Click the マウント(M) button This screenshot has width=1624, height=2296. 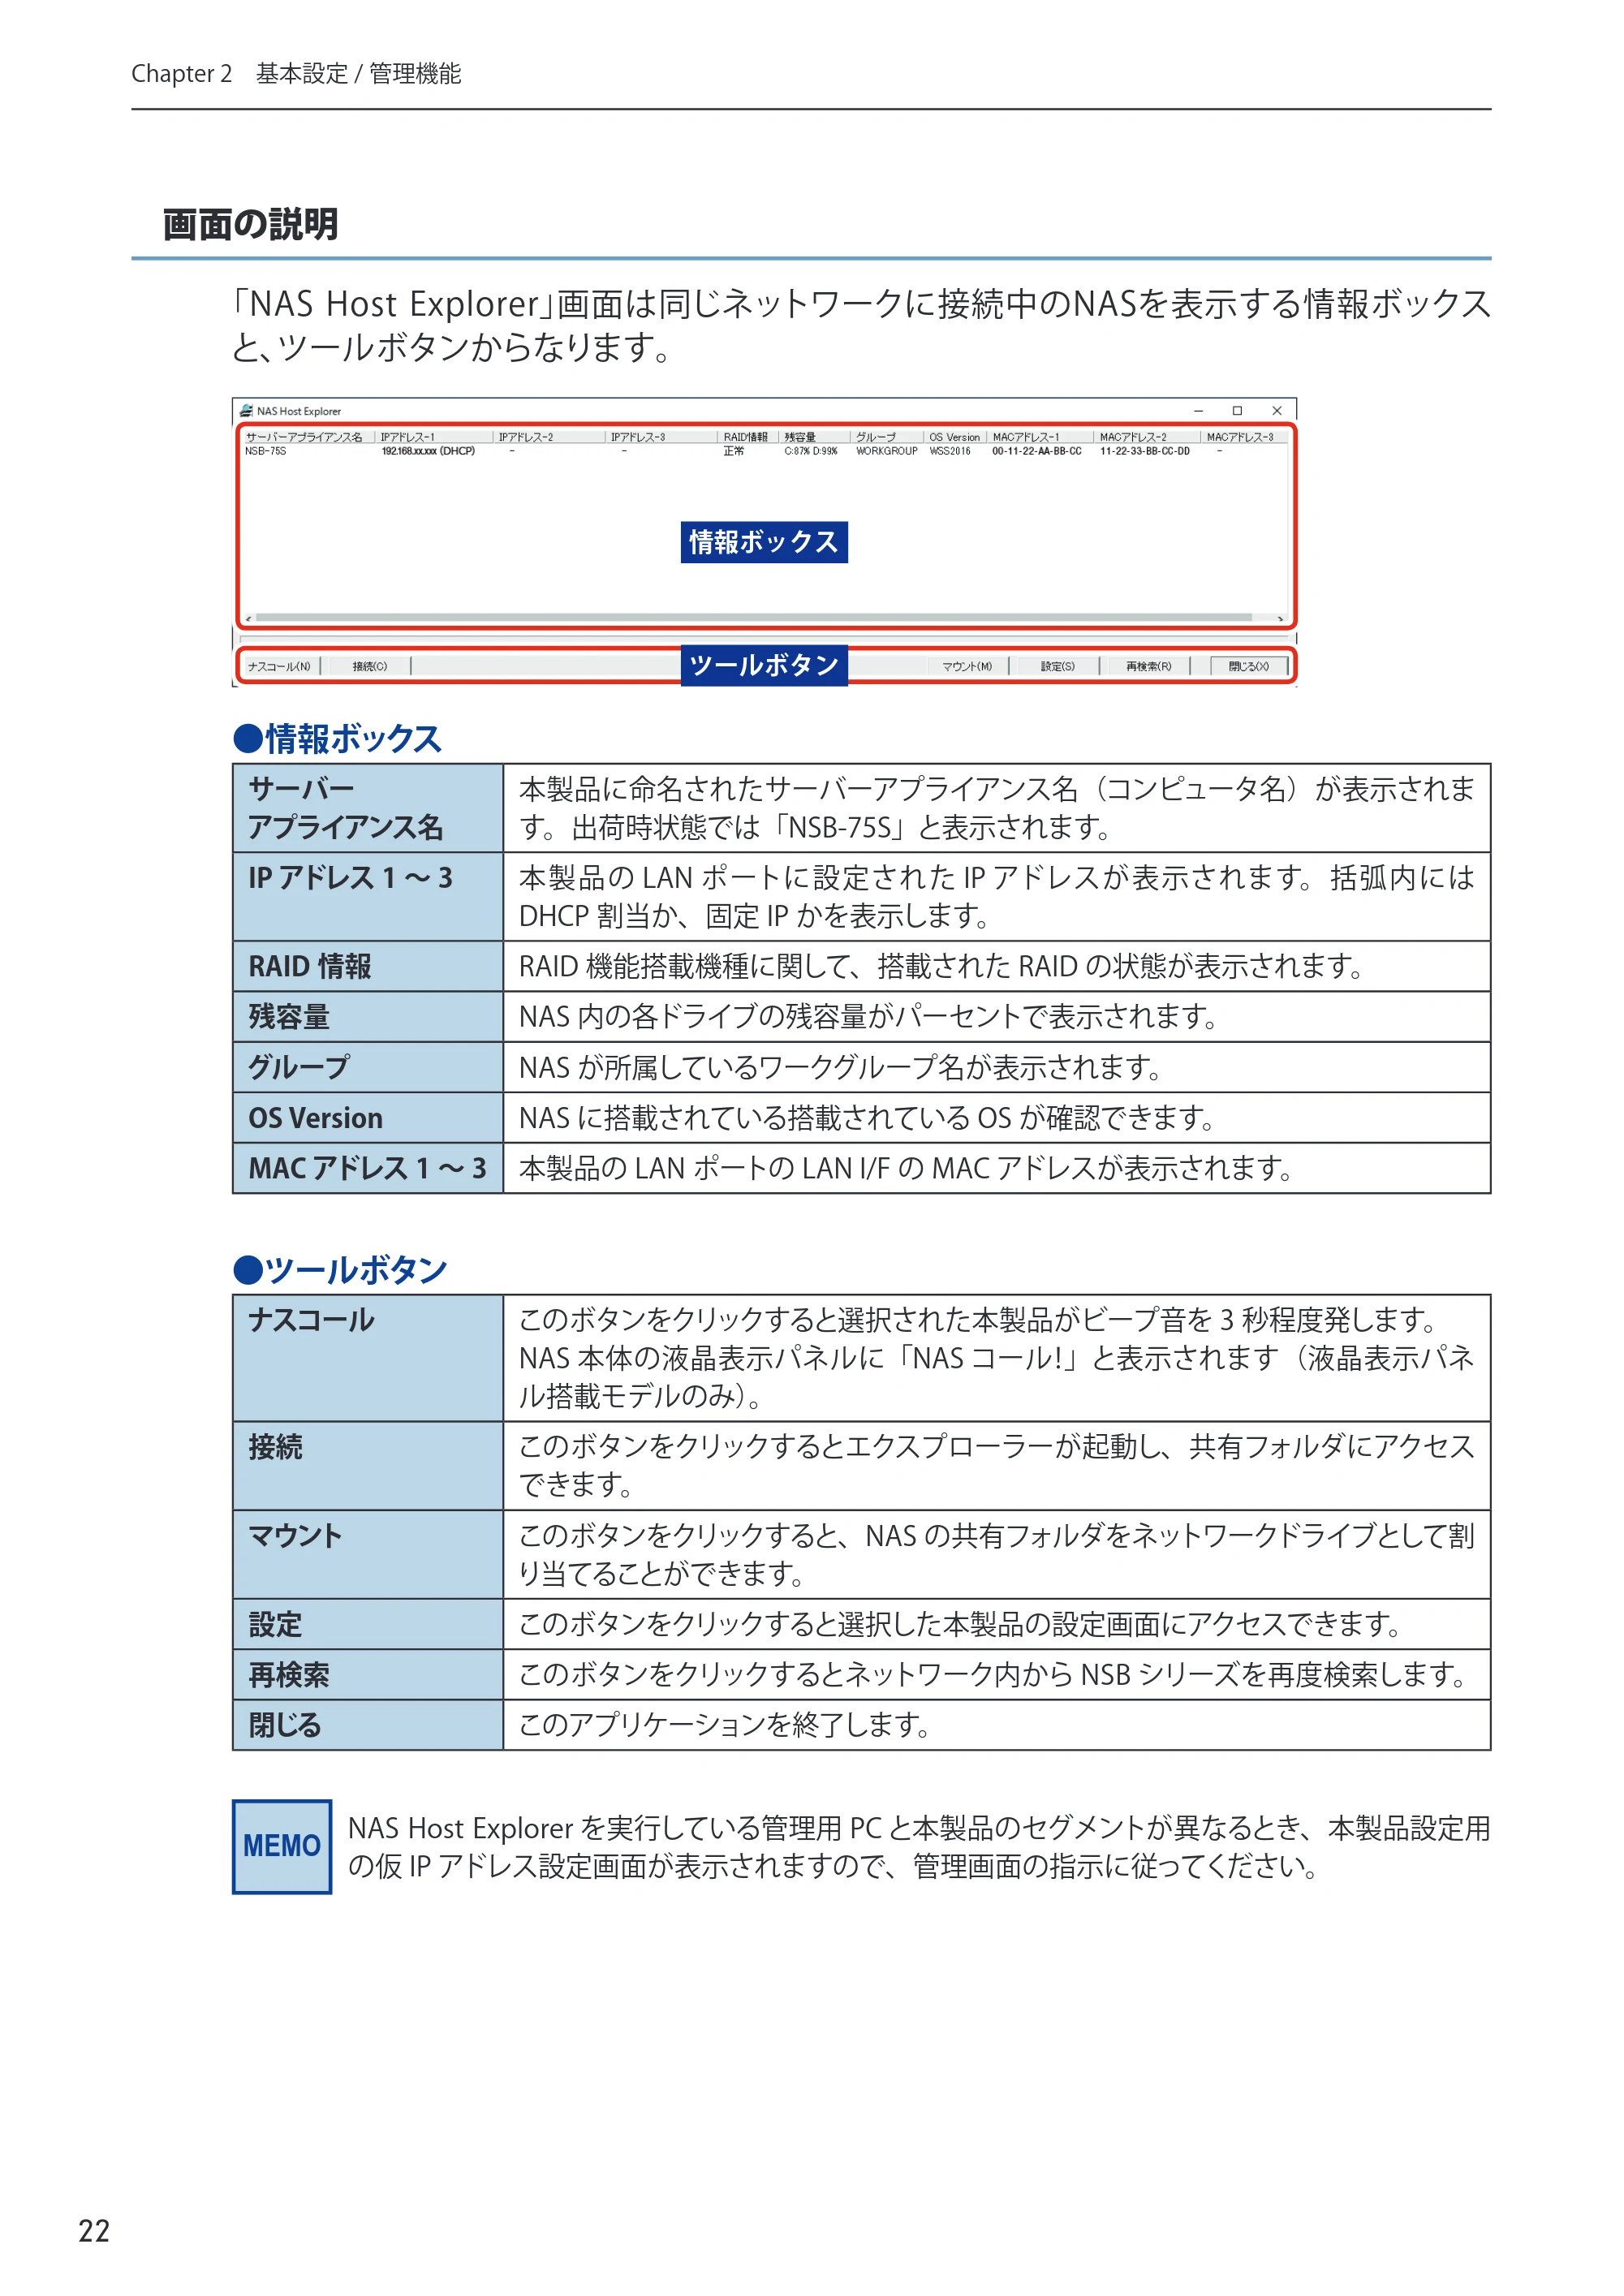(967, 666)
